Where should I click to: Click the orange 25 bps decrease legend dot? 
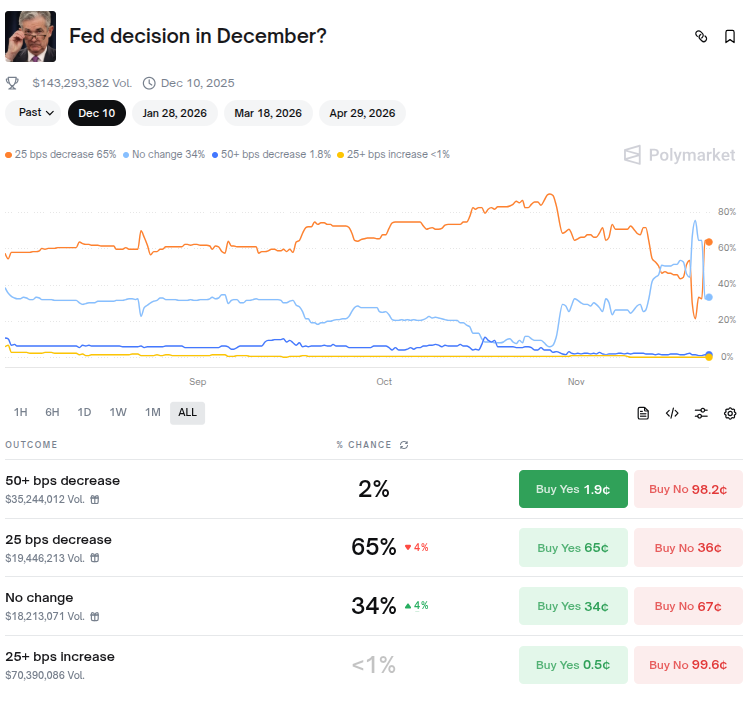tap(9, 155)
